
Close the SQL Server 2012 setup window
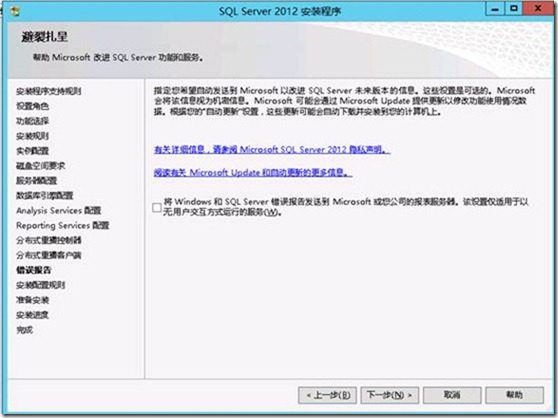(538, 9)
